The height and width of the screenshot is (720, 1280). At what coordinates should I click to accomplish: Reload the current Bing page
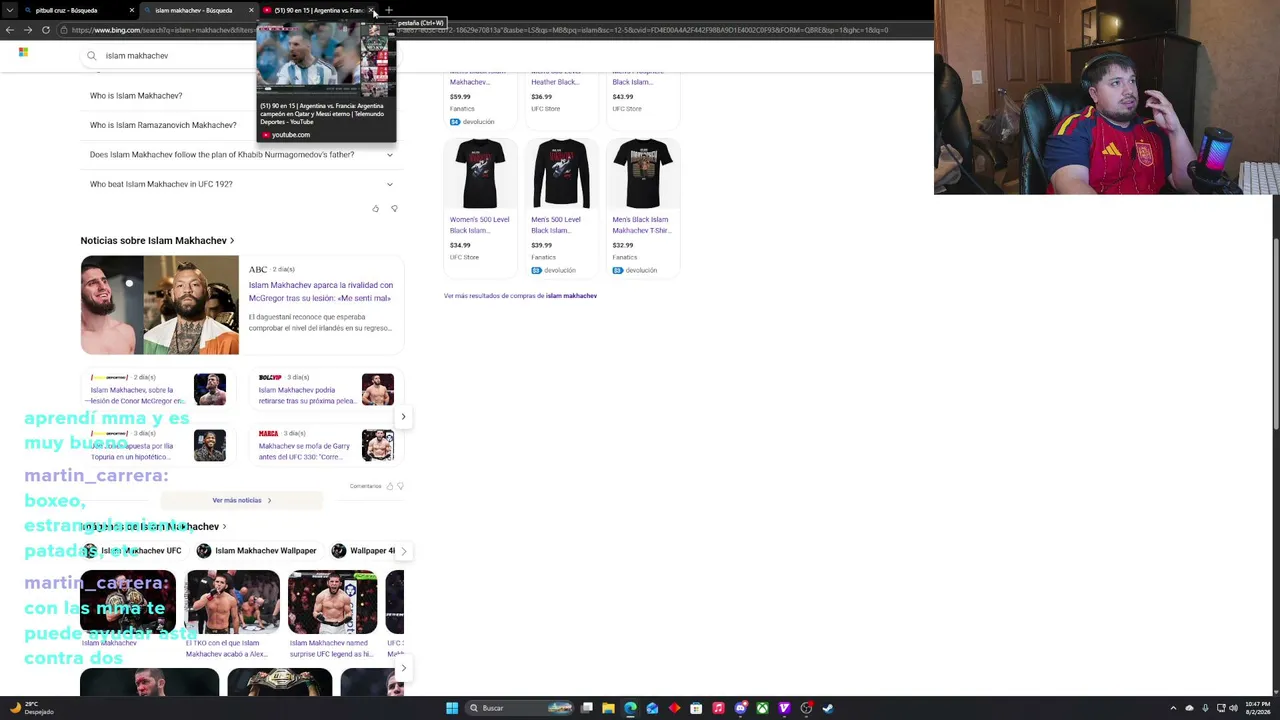point(46,30)
